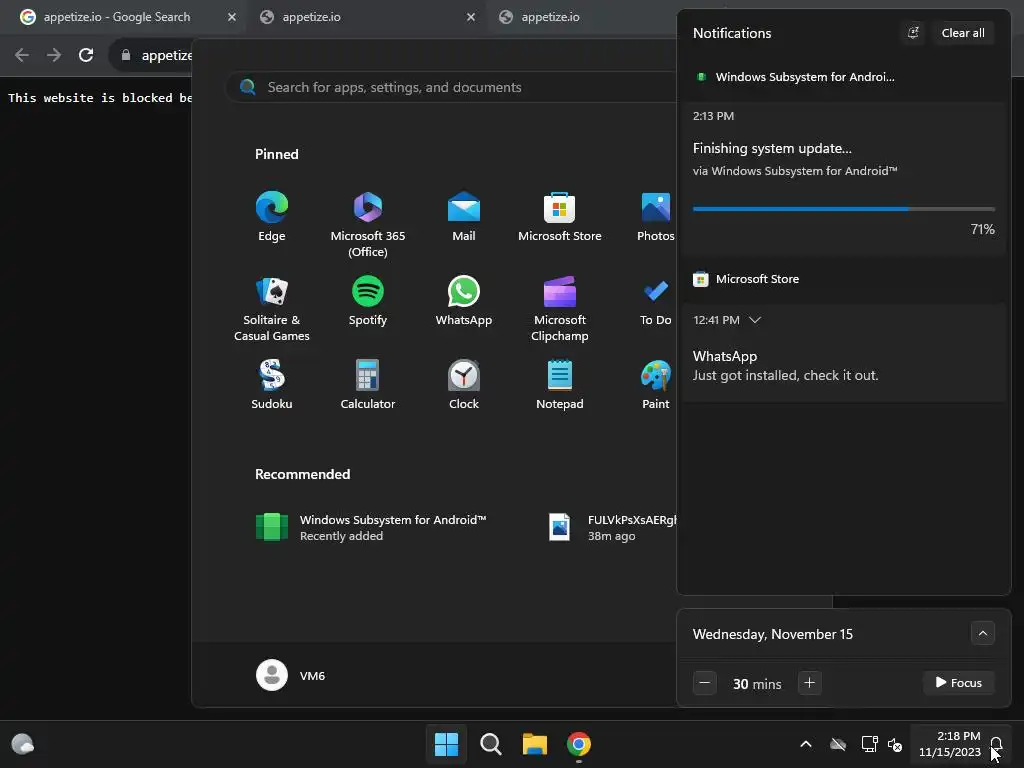The width and height of the screenshot is (1024, 768).
Task: Open the Photos app icon
Action: click(656, 217)
